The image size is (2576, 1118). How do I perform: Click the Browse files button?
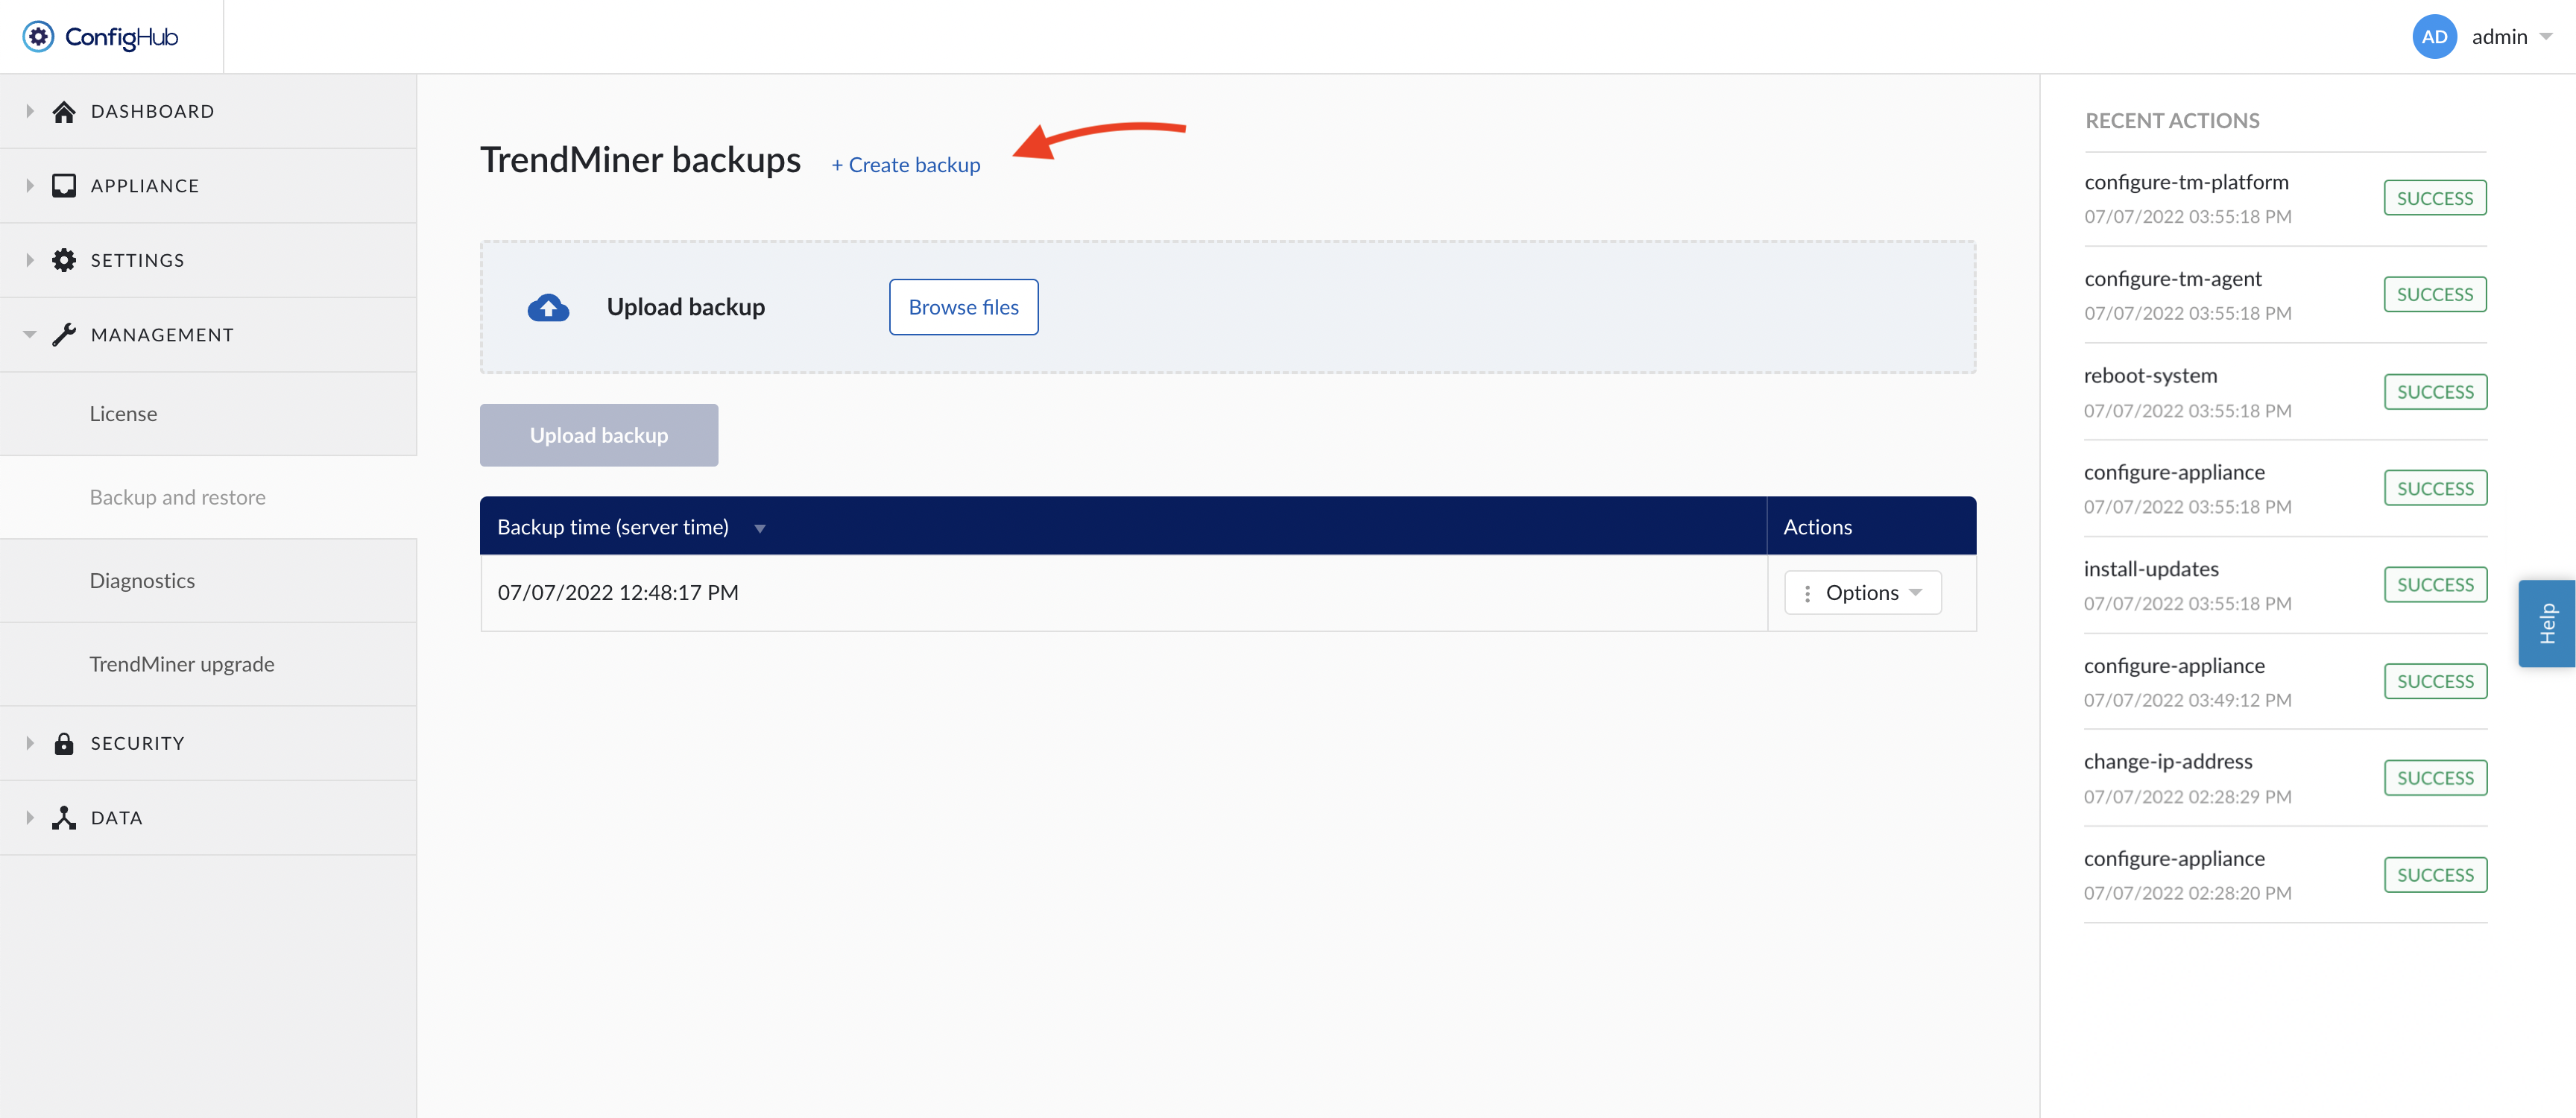[x=963, y=307]
